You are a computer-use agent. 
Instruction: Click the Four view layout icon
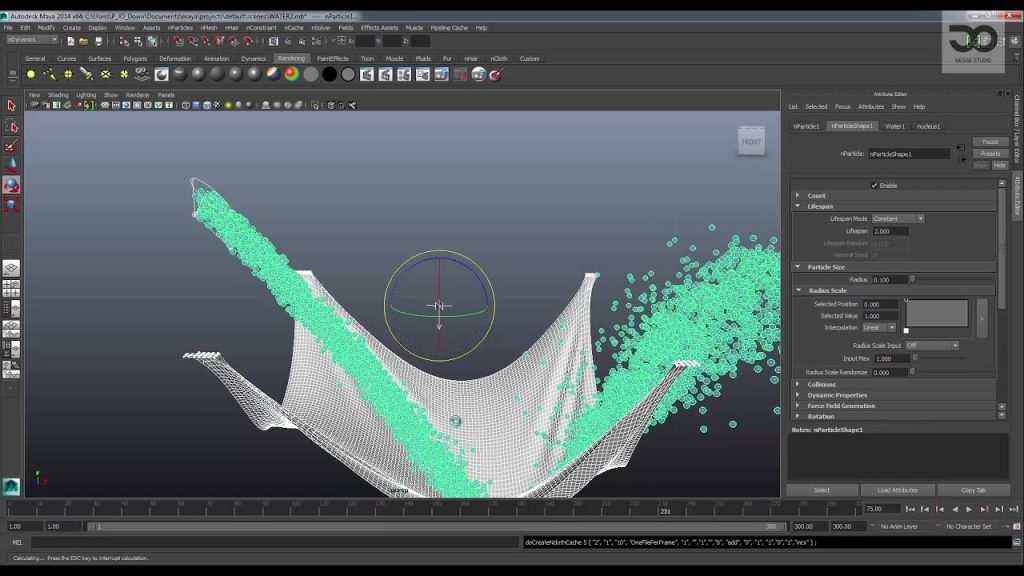coord(11,288)
